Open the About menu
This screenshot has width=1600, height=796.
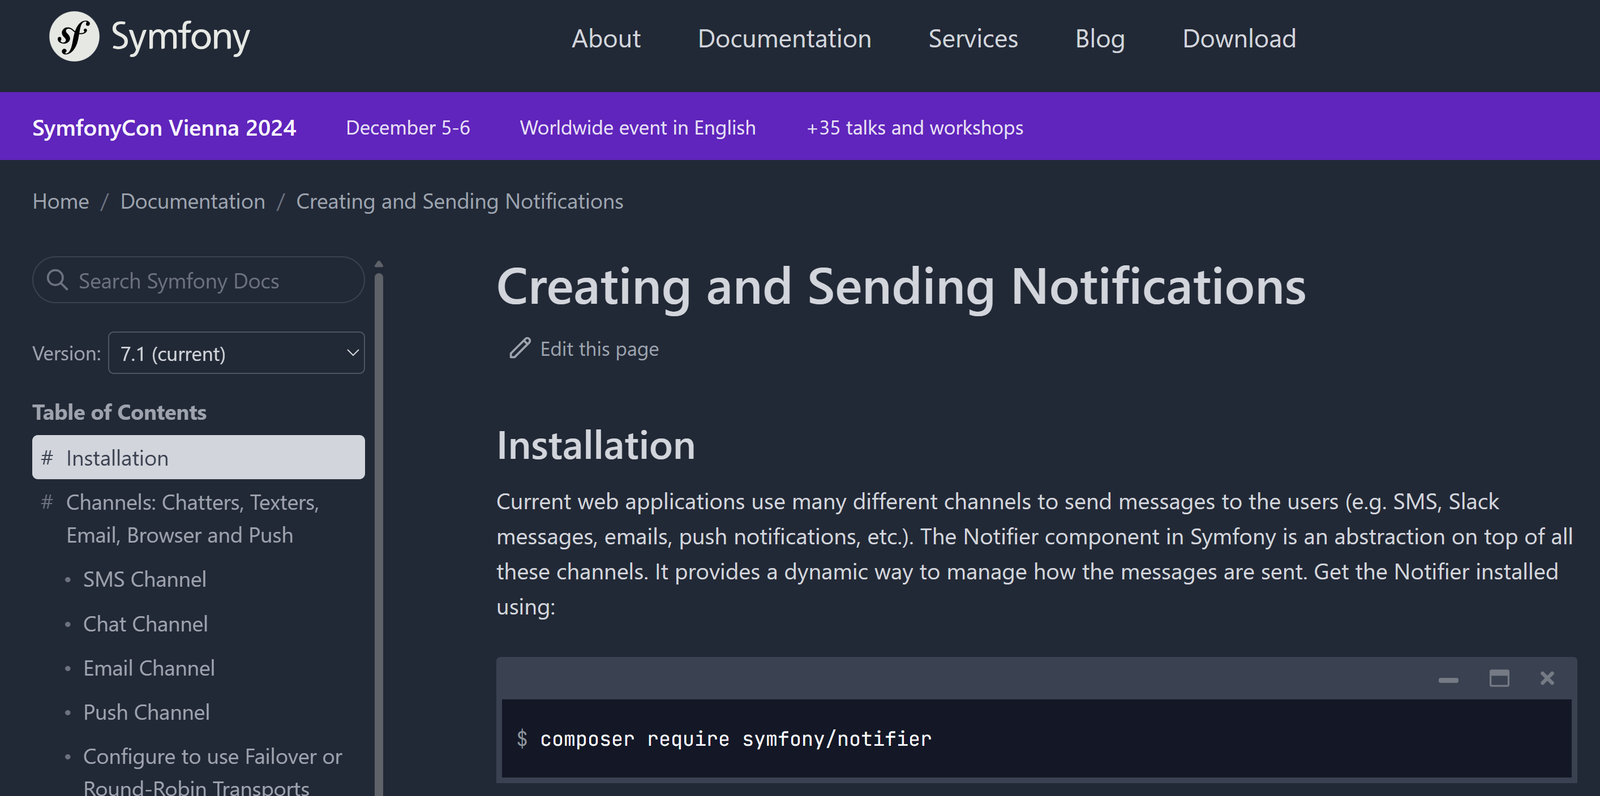tap(606, 39)
